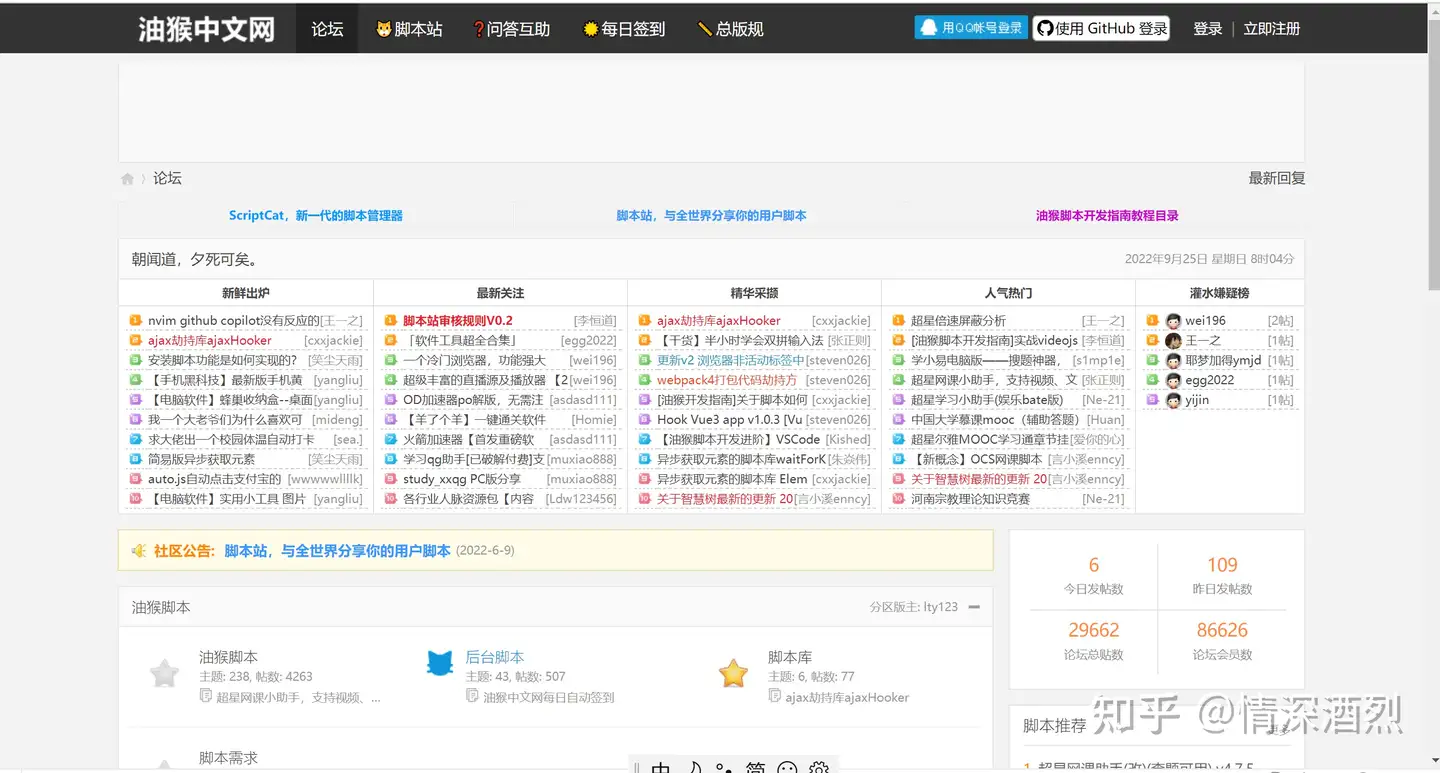Select the 人气热门 column header
The image size is (1440, 773).
click(x=1009, y=293)
